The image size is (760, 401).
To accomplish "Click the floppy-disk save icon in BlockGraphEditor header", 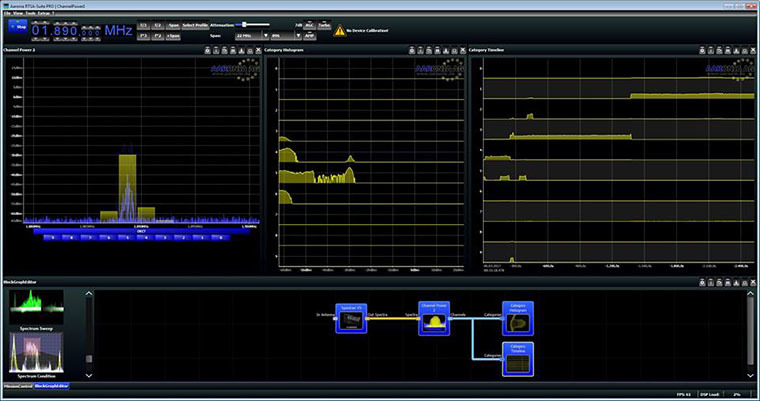I will pyautogui.click(x=728, y=282).
